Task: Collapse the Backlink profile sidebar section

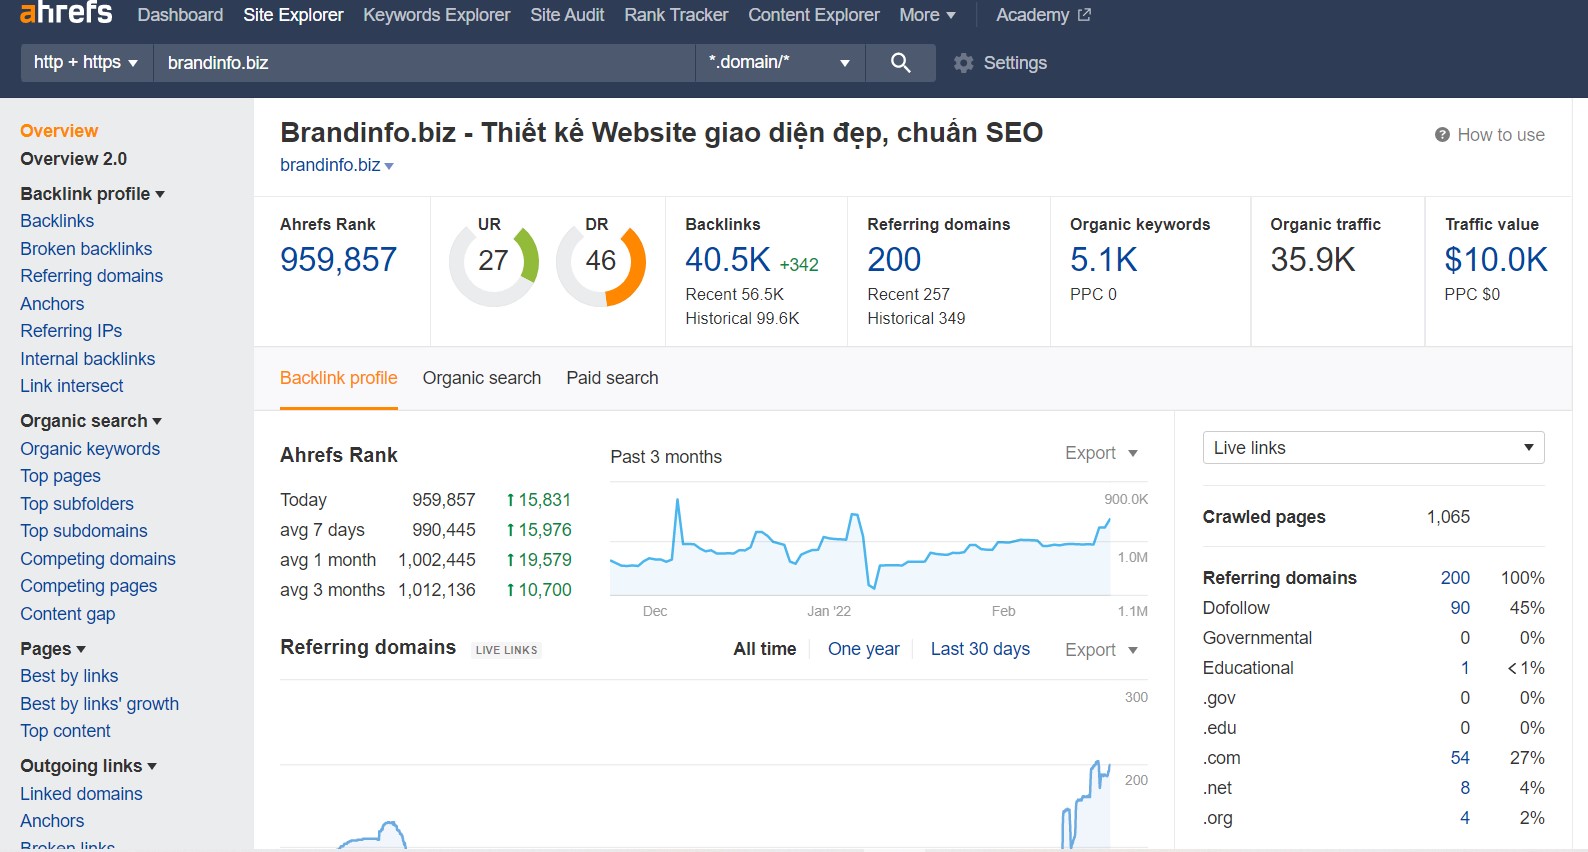Action: coord(92,194)
